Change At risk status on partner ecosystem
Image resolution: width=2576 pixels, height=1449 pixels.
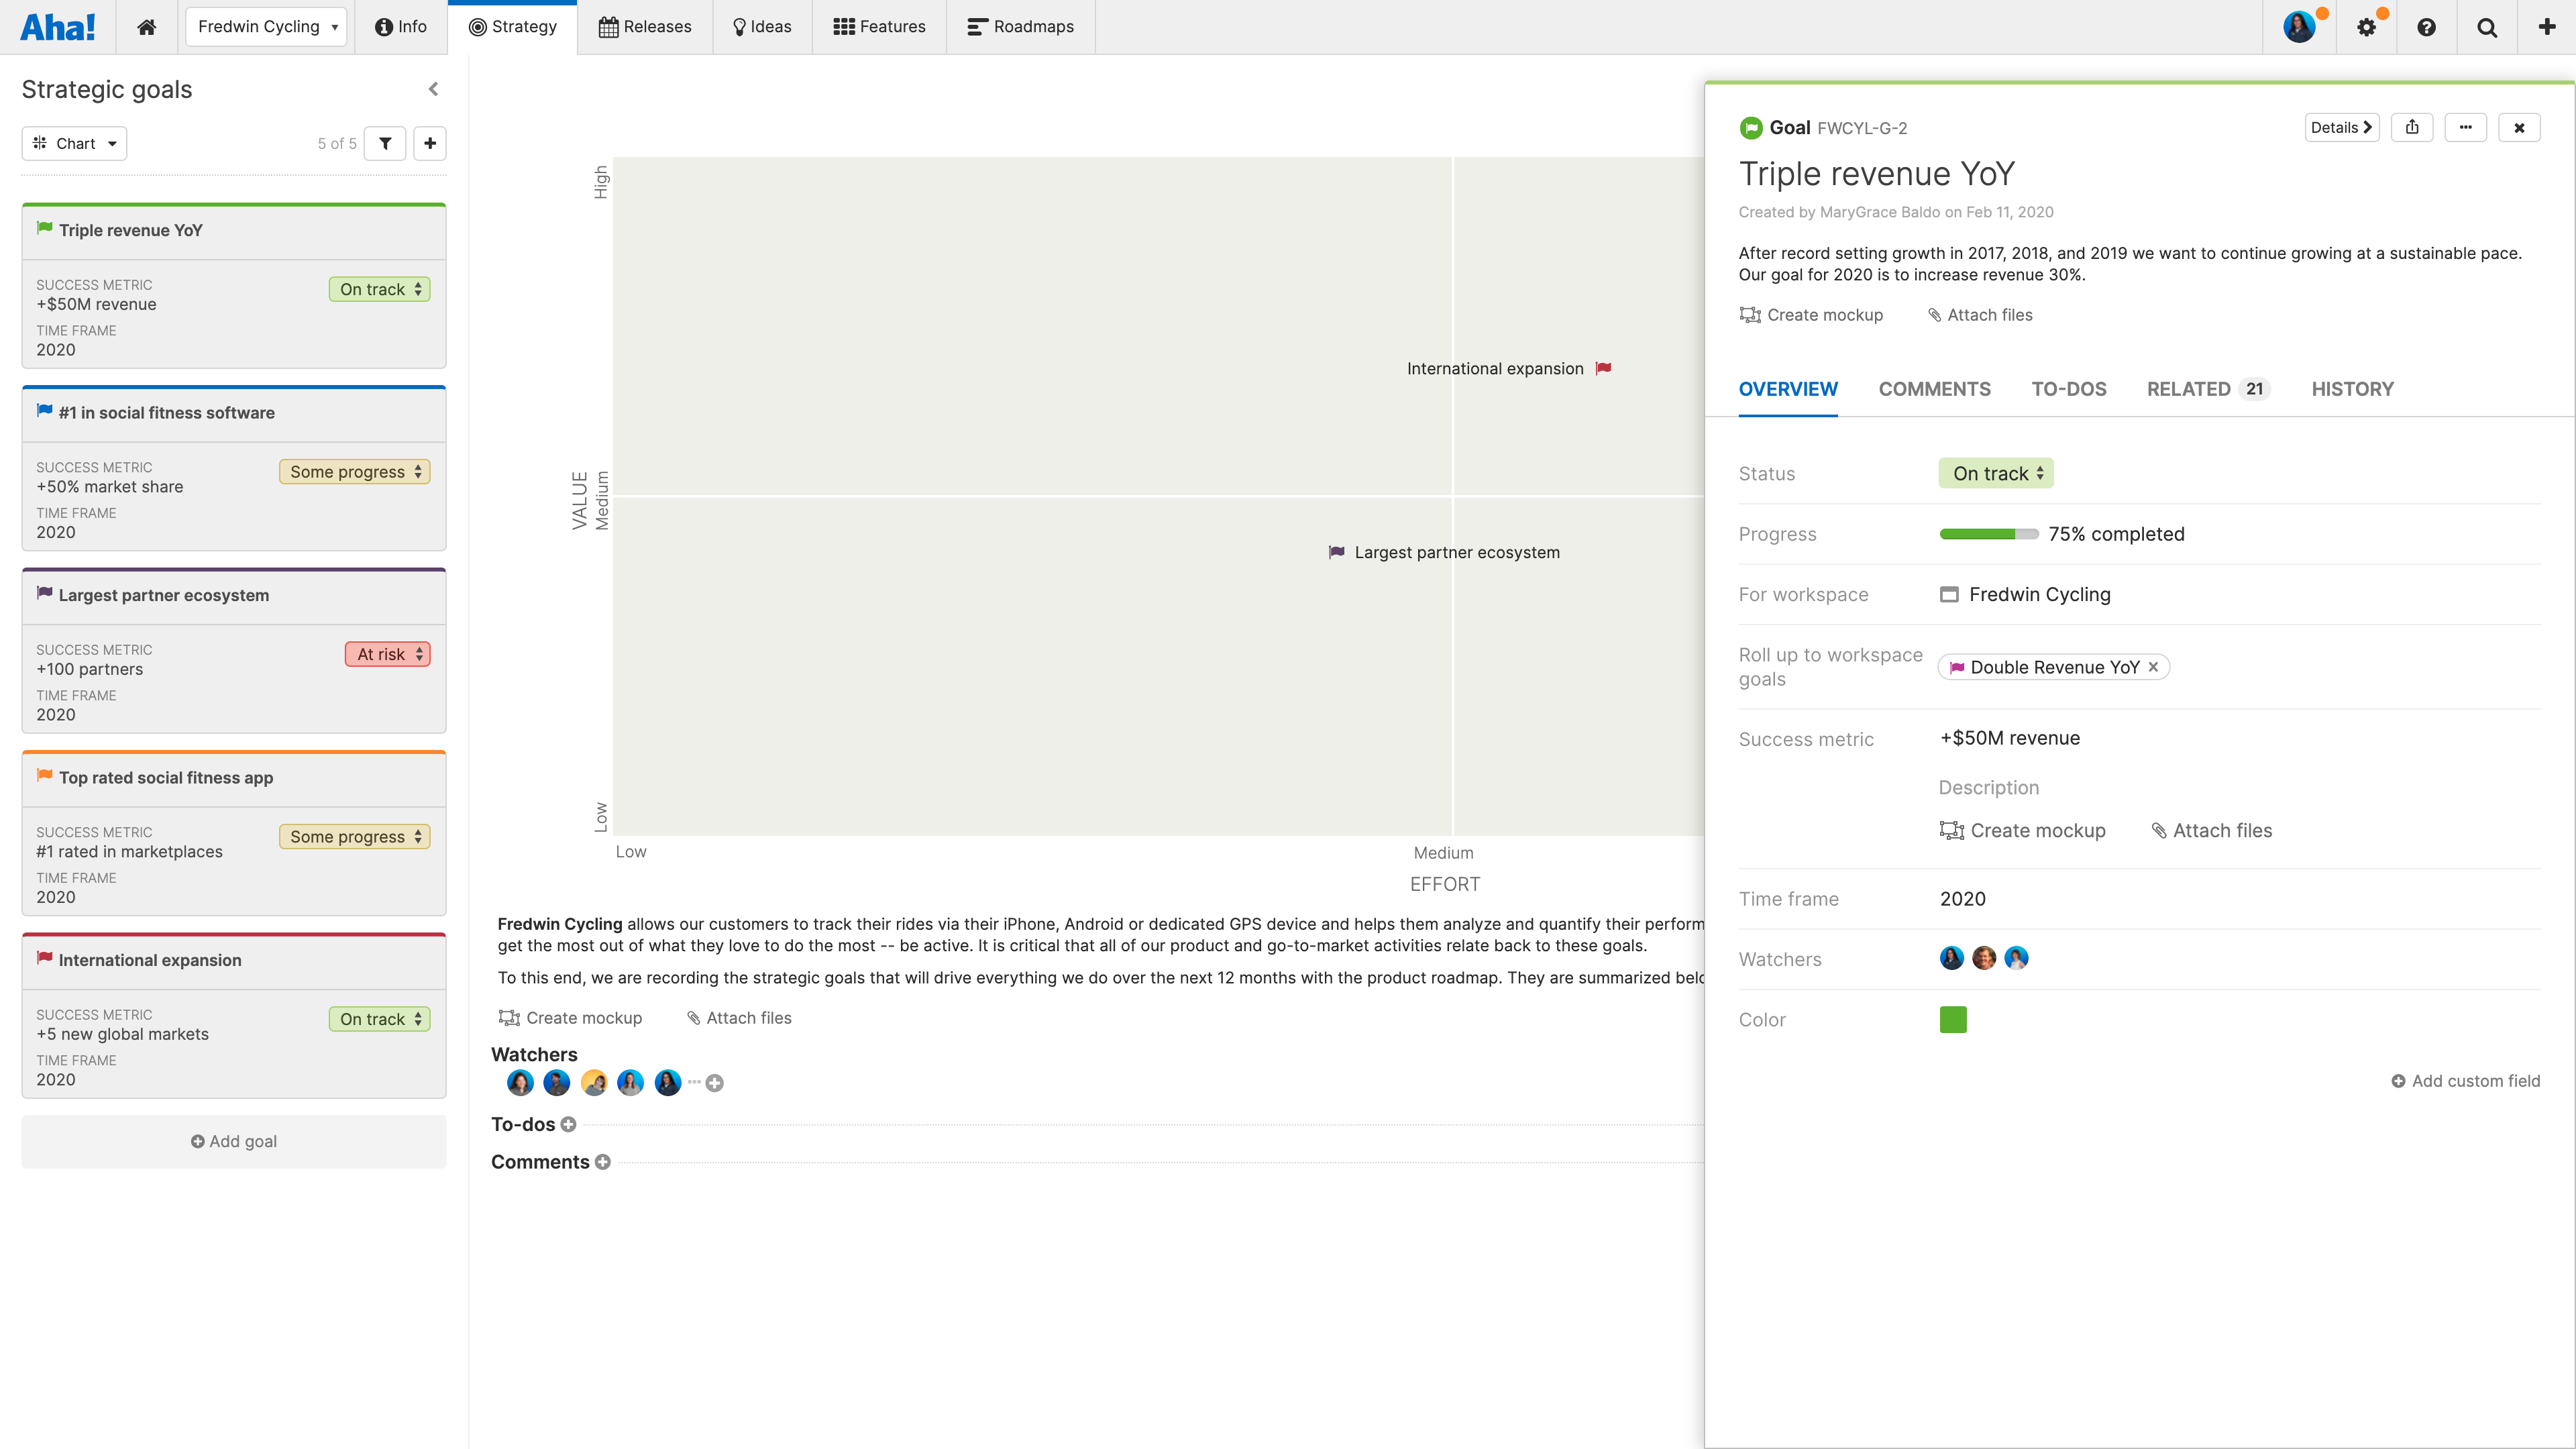click(x=388, y=654)
